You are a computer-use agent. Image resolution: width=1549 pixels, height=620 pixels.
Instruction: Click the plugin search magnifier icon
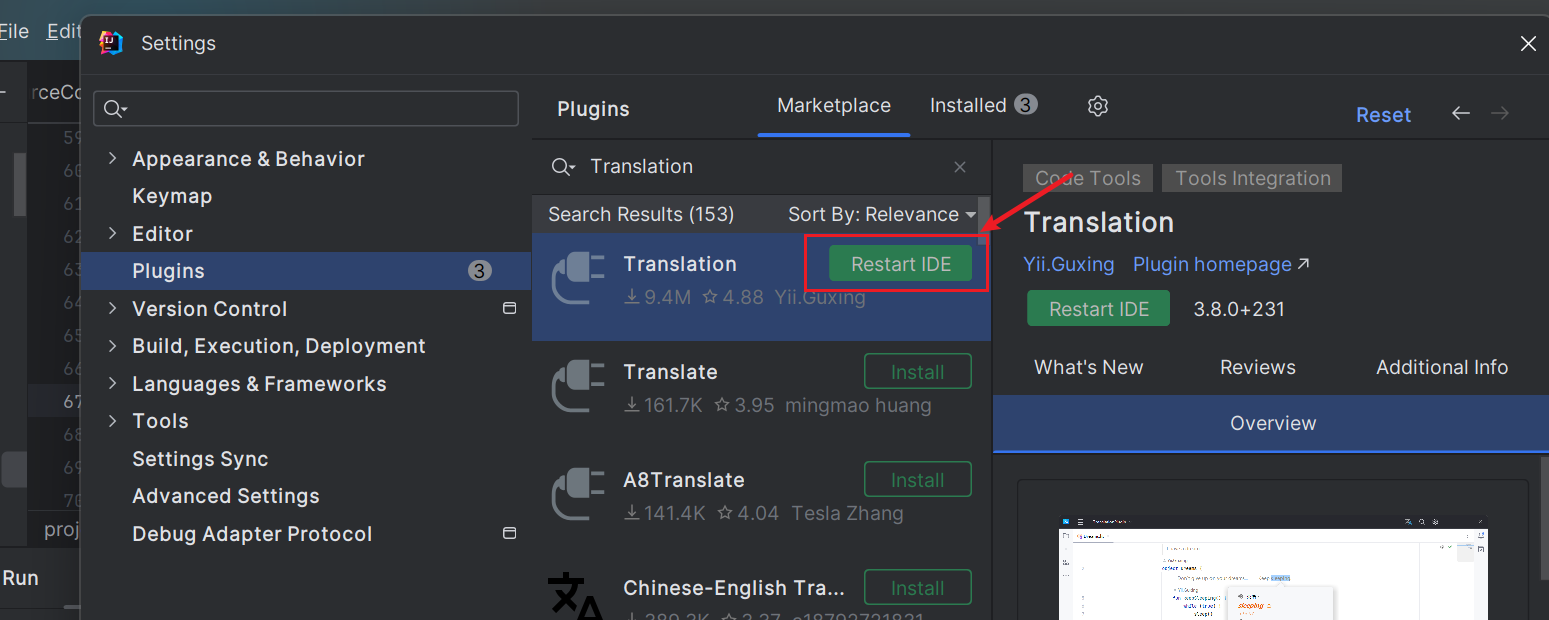tap(563, 167)
